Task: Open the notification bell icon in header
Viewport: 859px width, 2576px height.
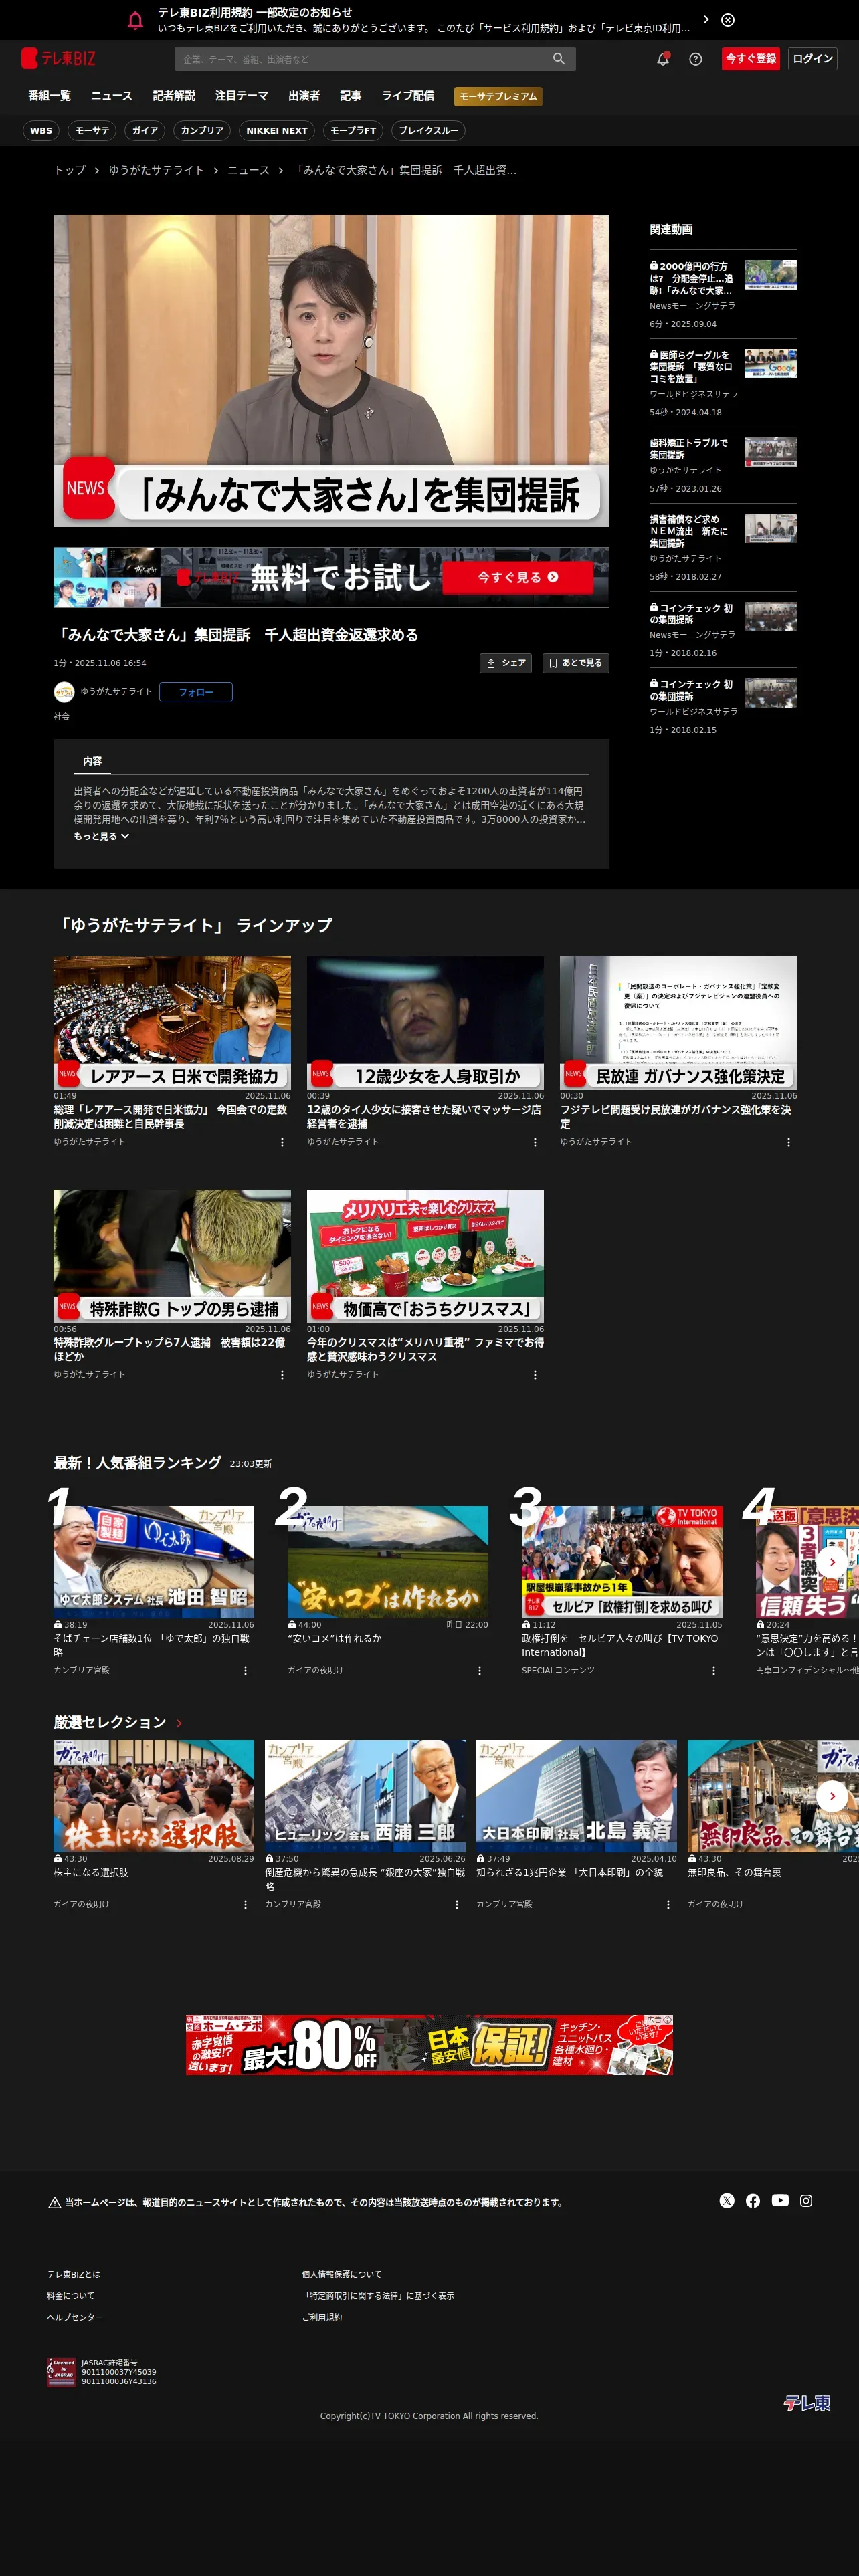Action: coord(662,59)
